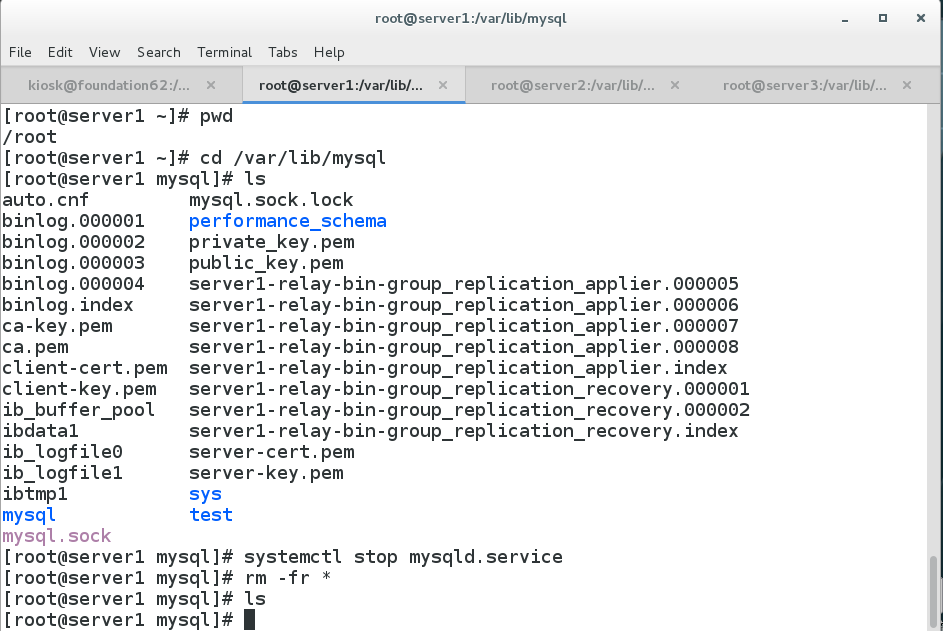Screen dimensions: 943x631
Task: Click the client-cert.pem file name
Action: 85,368
